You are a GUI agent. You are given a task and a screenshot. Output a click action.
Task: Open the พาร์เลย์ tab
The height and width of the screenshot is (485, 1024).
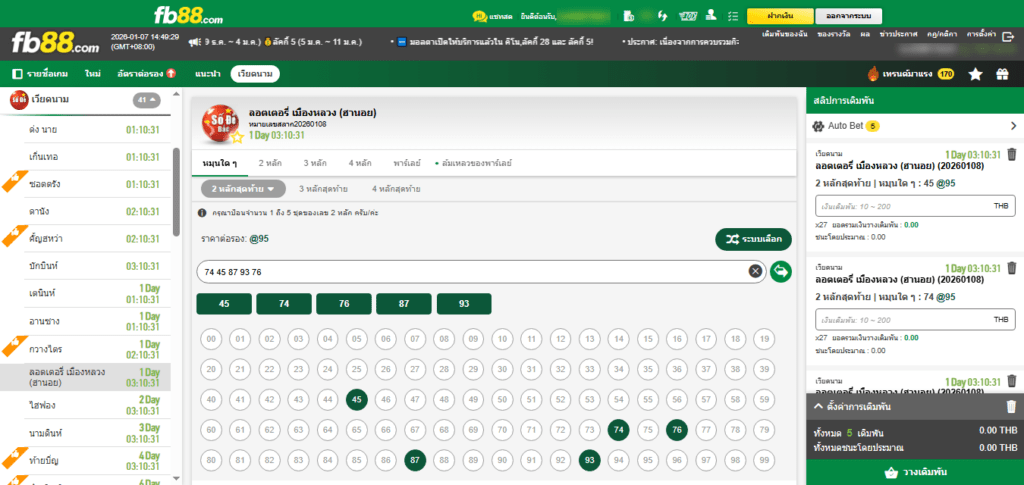[x=407, y=163]
